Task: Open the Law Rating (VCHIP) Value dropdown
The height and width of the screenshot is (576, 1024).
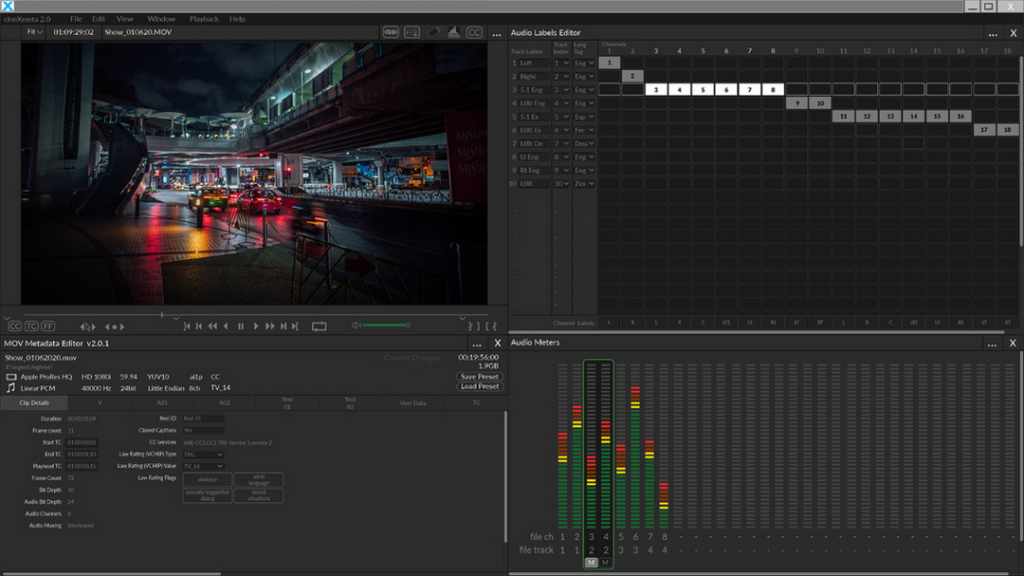Action: (203, 466)
